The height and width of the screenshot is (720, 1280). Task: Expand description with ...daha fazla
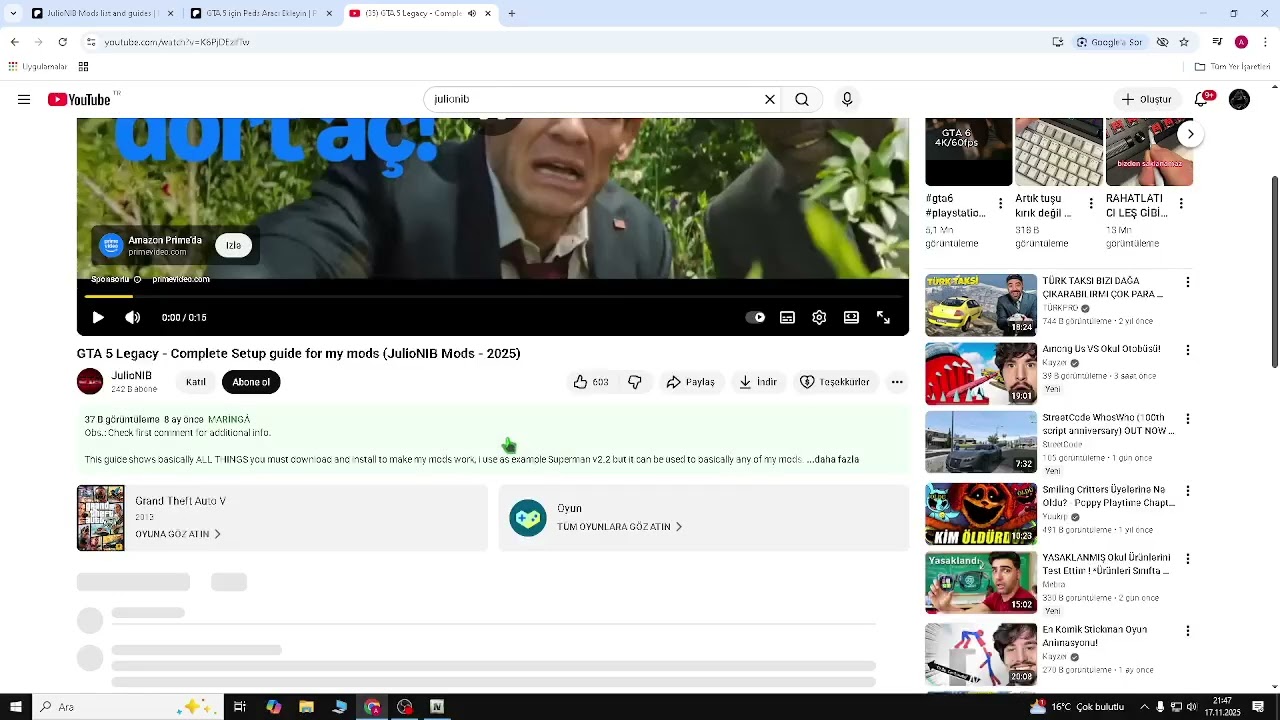[834, 459]
